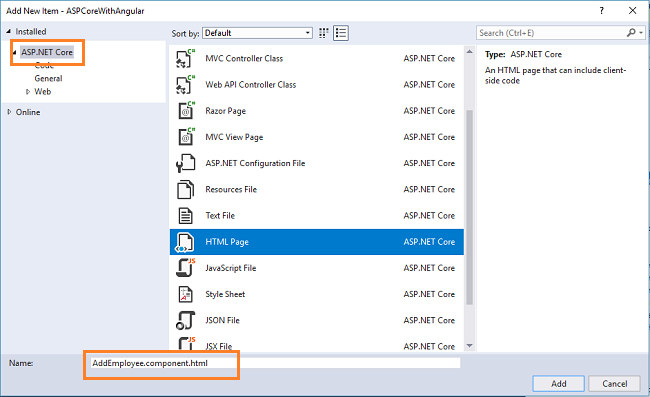Switch to small icons list view

point(341,33)
